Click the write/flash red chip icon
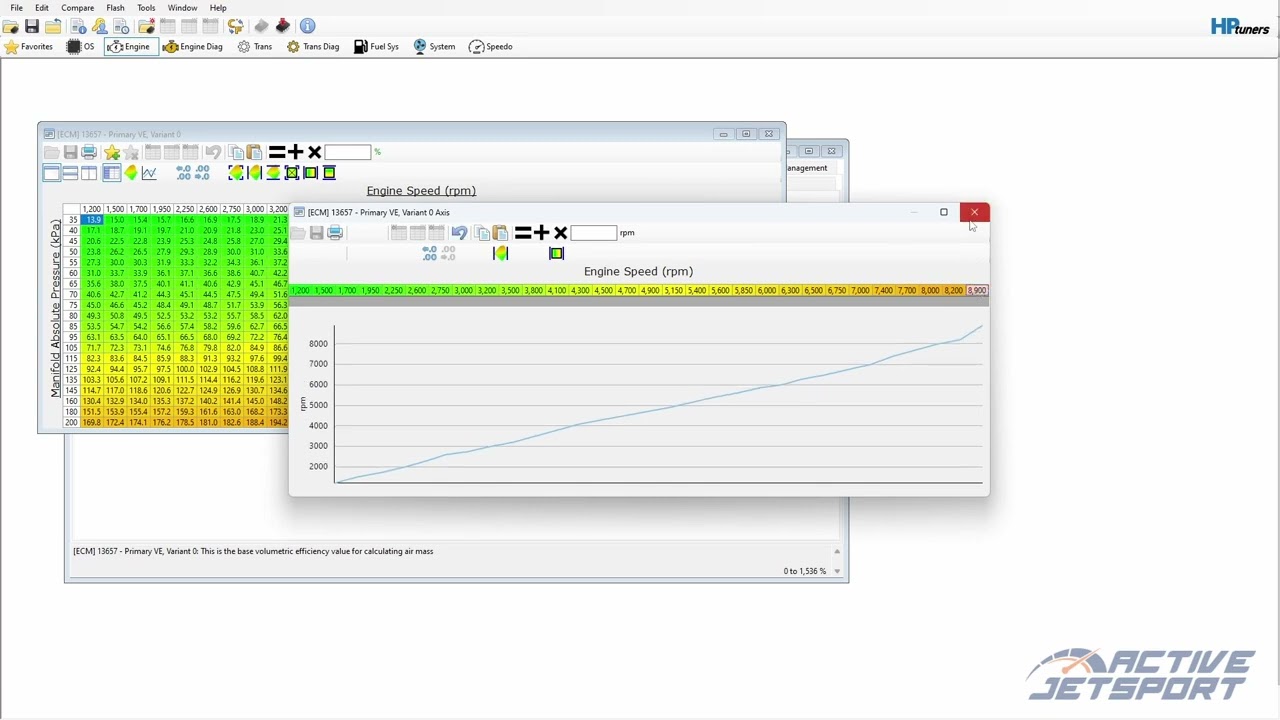The width and height of the screenshot is (1280, 720). click(282, 26)
